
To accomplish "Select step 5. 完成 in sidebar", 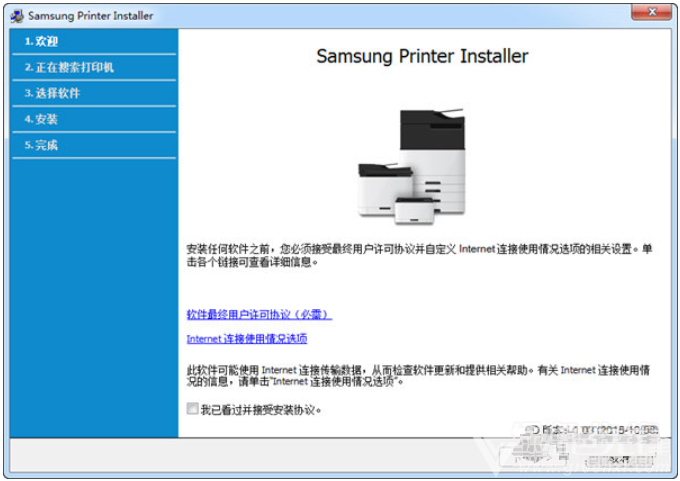I will (x=94, y=145).
